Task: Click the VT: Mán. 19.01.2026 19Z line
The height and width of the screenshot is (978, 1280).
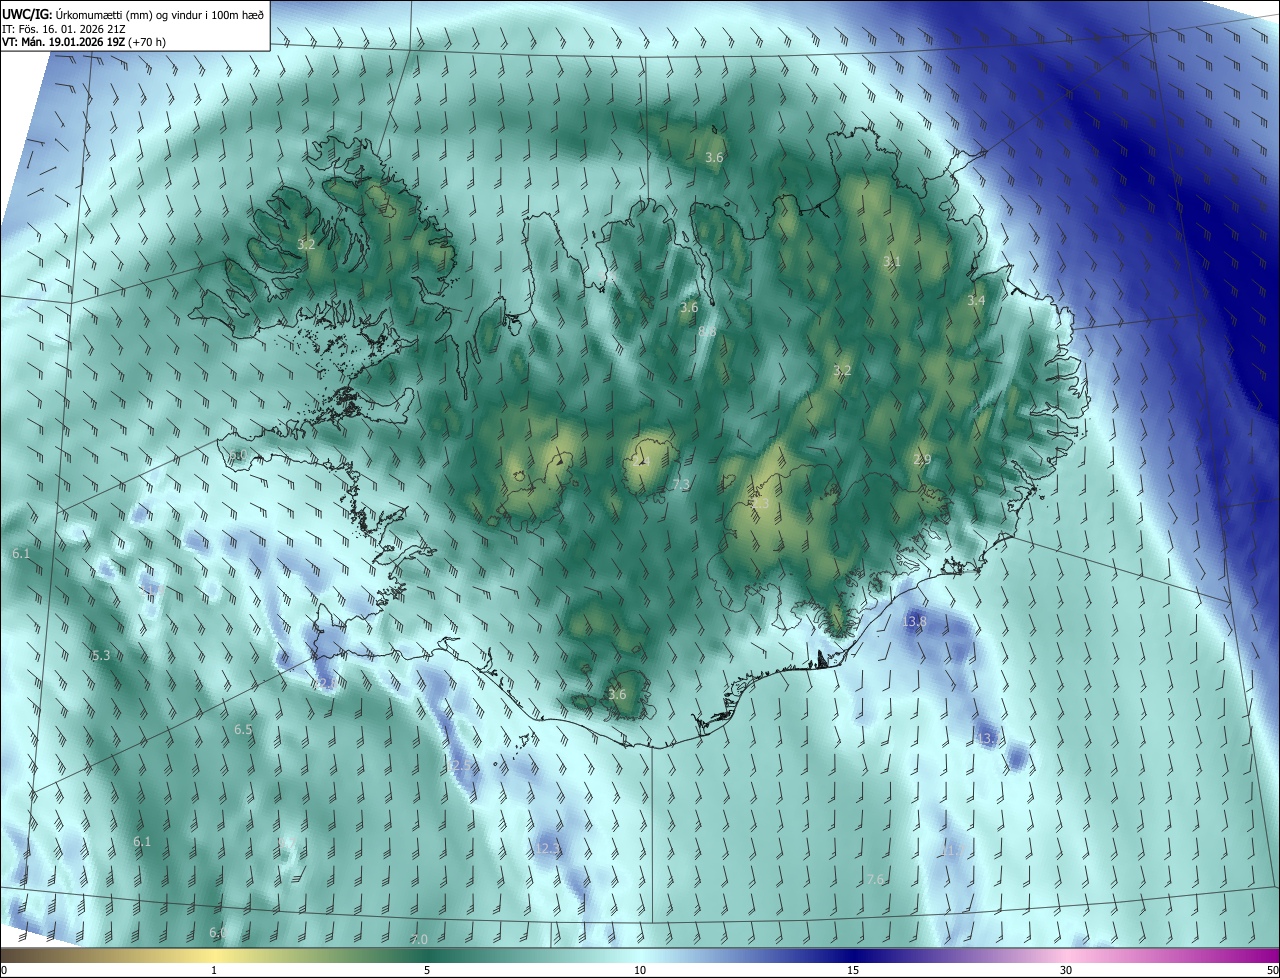Action: click(84, 42)
